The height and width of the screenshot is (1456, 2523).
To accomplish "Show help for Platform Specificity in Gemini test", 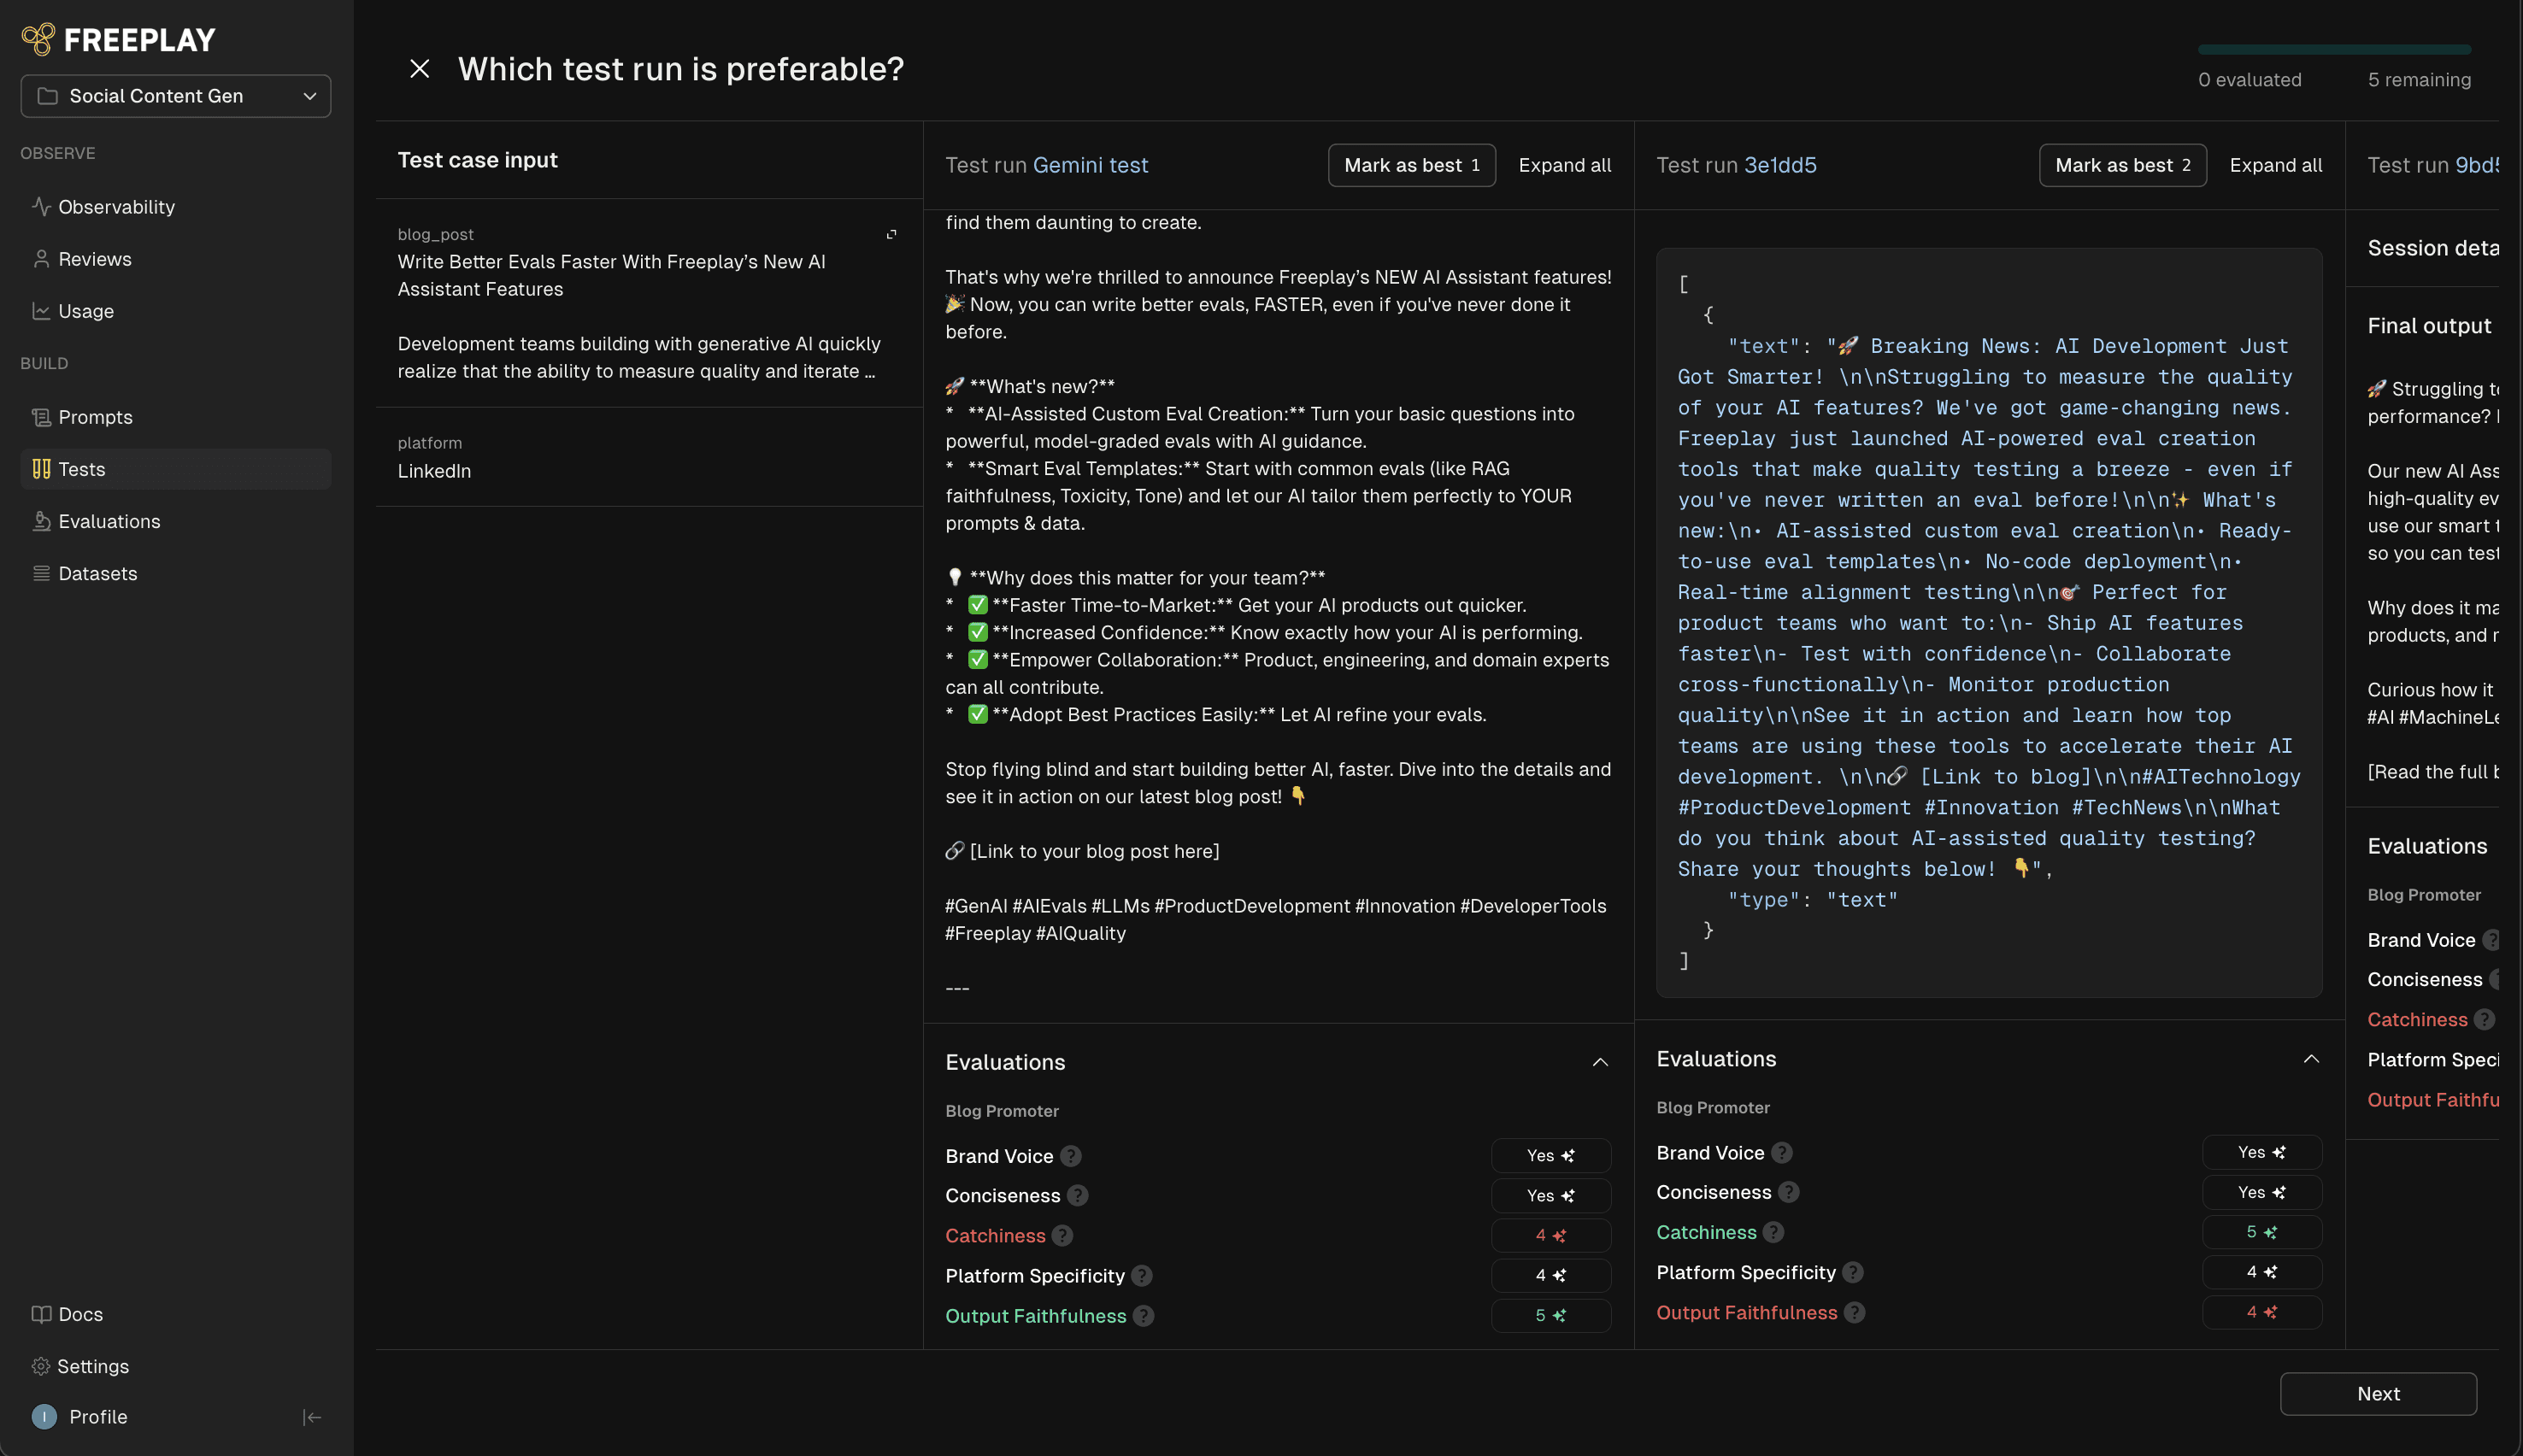I will [1142, 1276].
